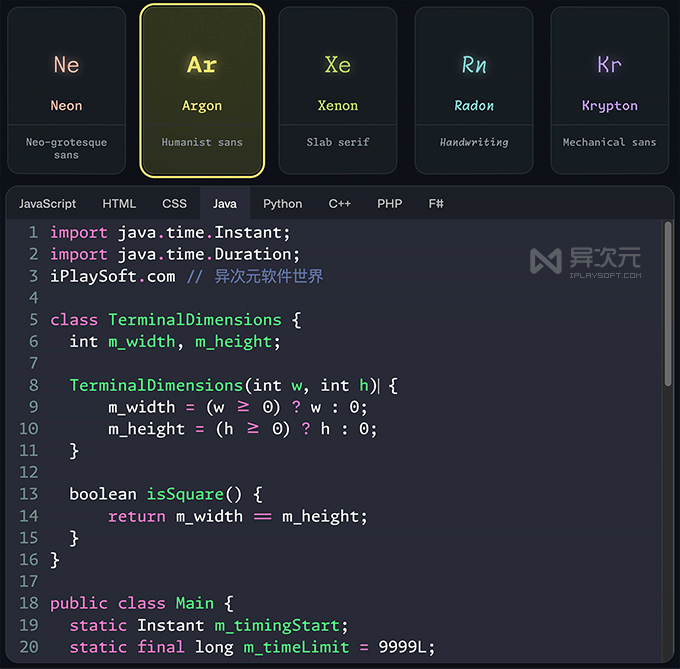The height and width of the screenshot is (669, 680).
Task: Switch to the JavaScript tab
Action: tap(47, 203)
